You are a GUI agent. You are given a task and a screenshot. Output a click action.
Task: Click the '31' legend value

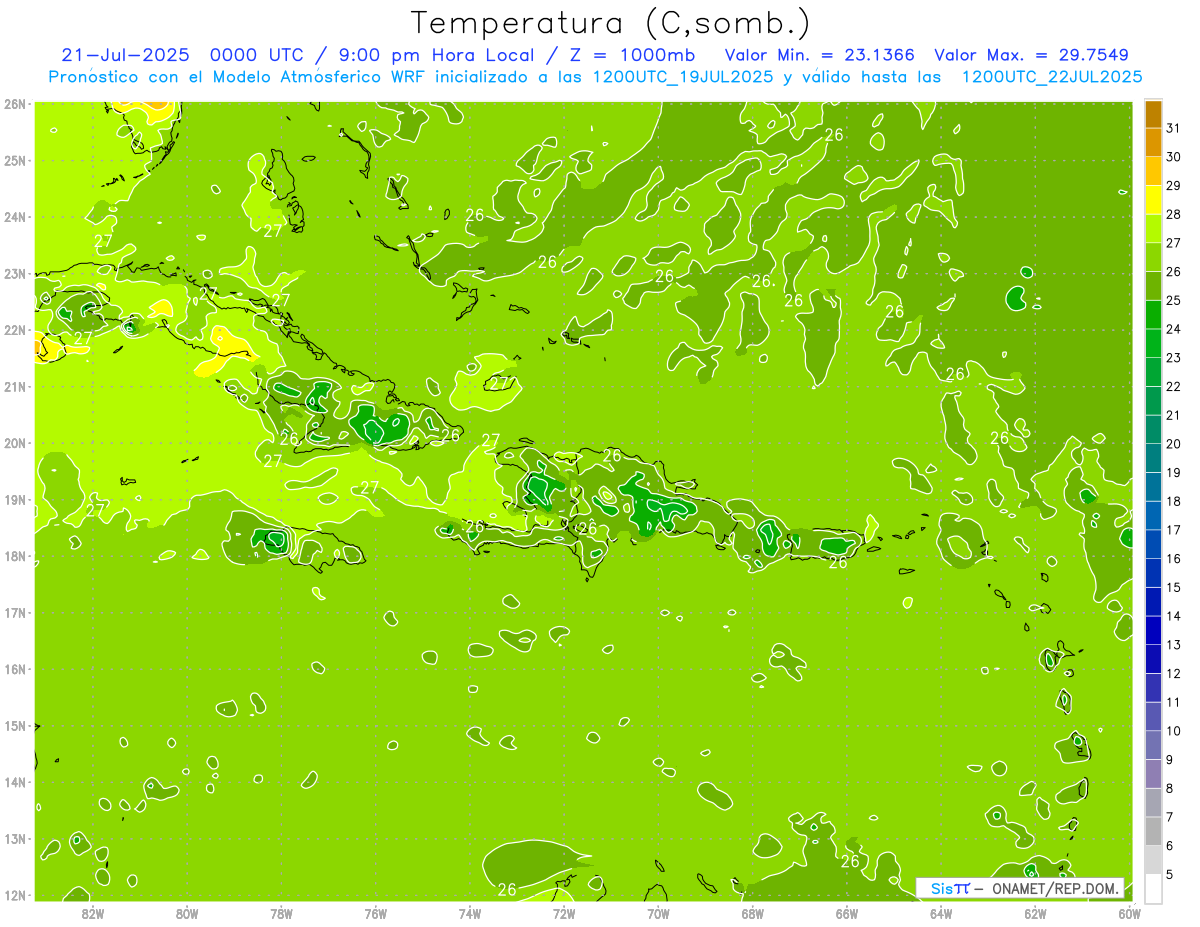coord(1174,128)
